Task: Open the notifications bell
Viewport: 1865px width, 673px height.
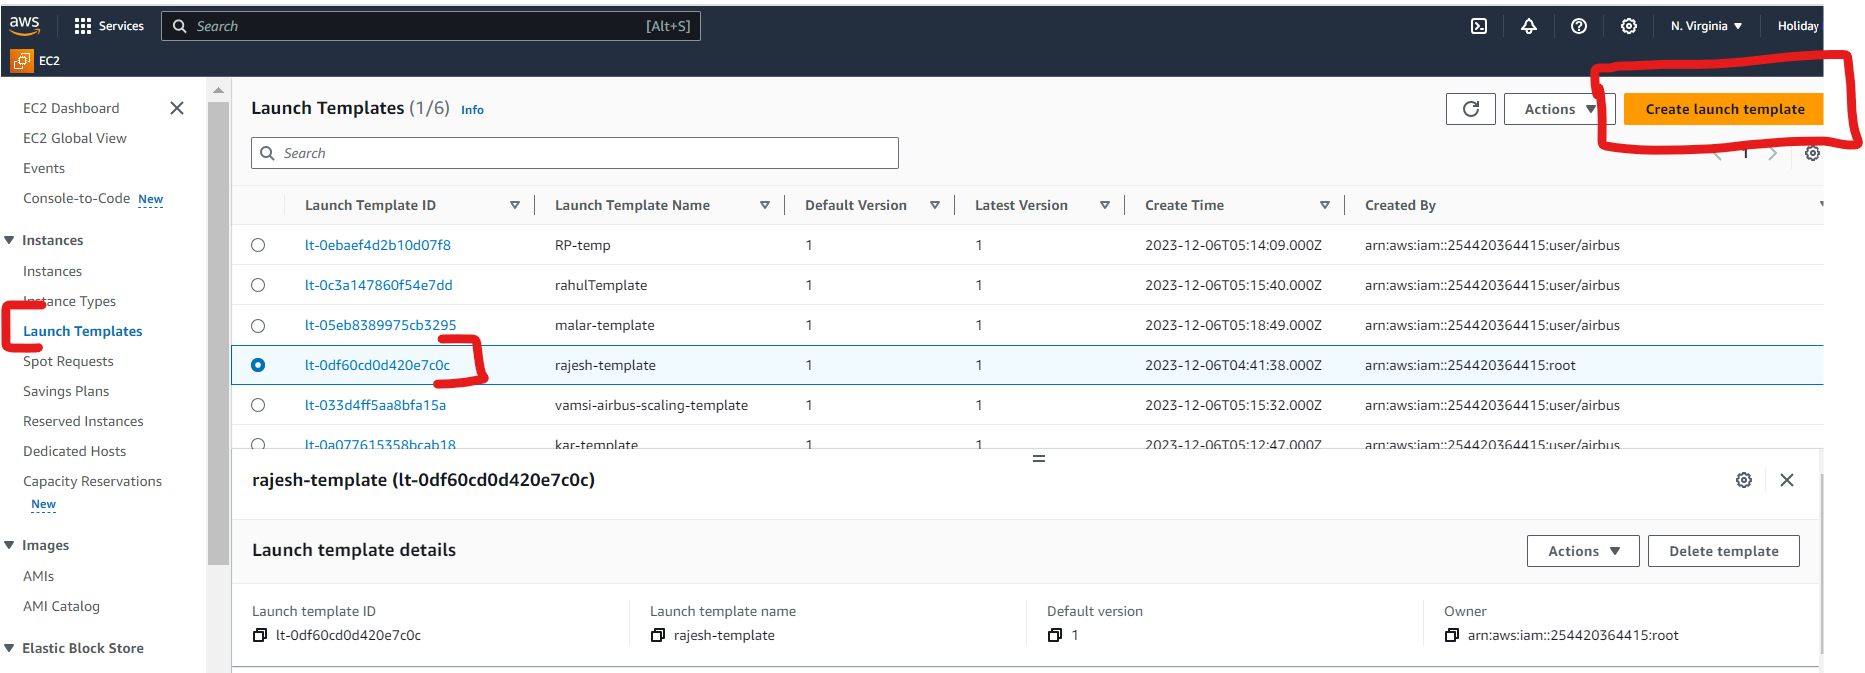Action: coord(1529,26)
